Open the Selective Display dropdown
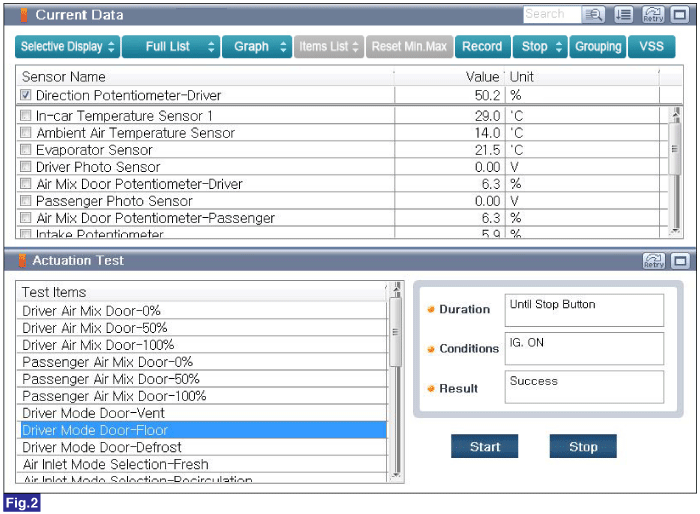The image size is (700, 514). 67,47
